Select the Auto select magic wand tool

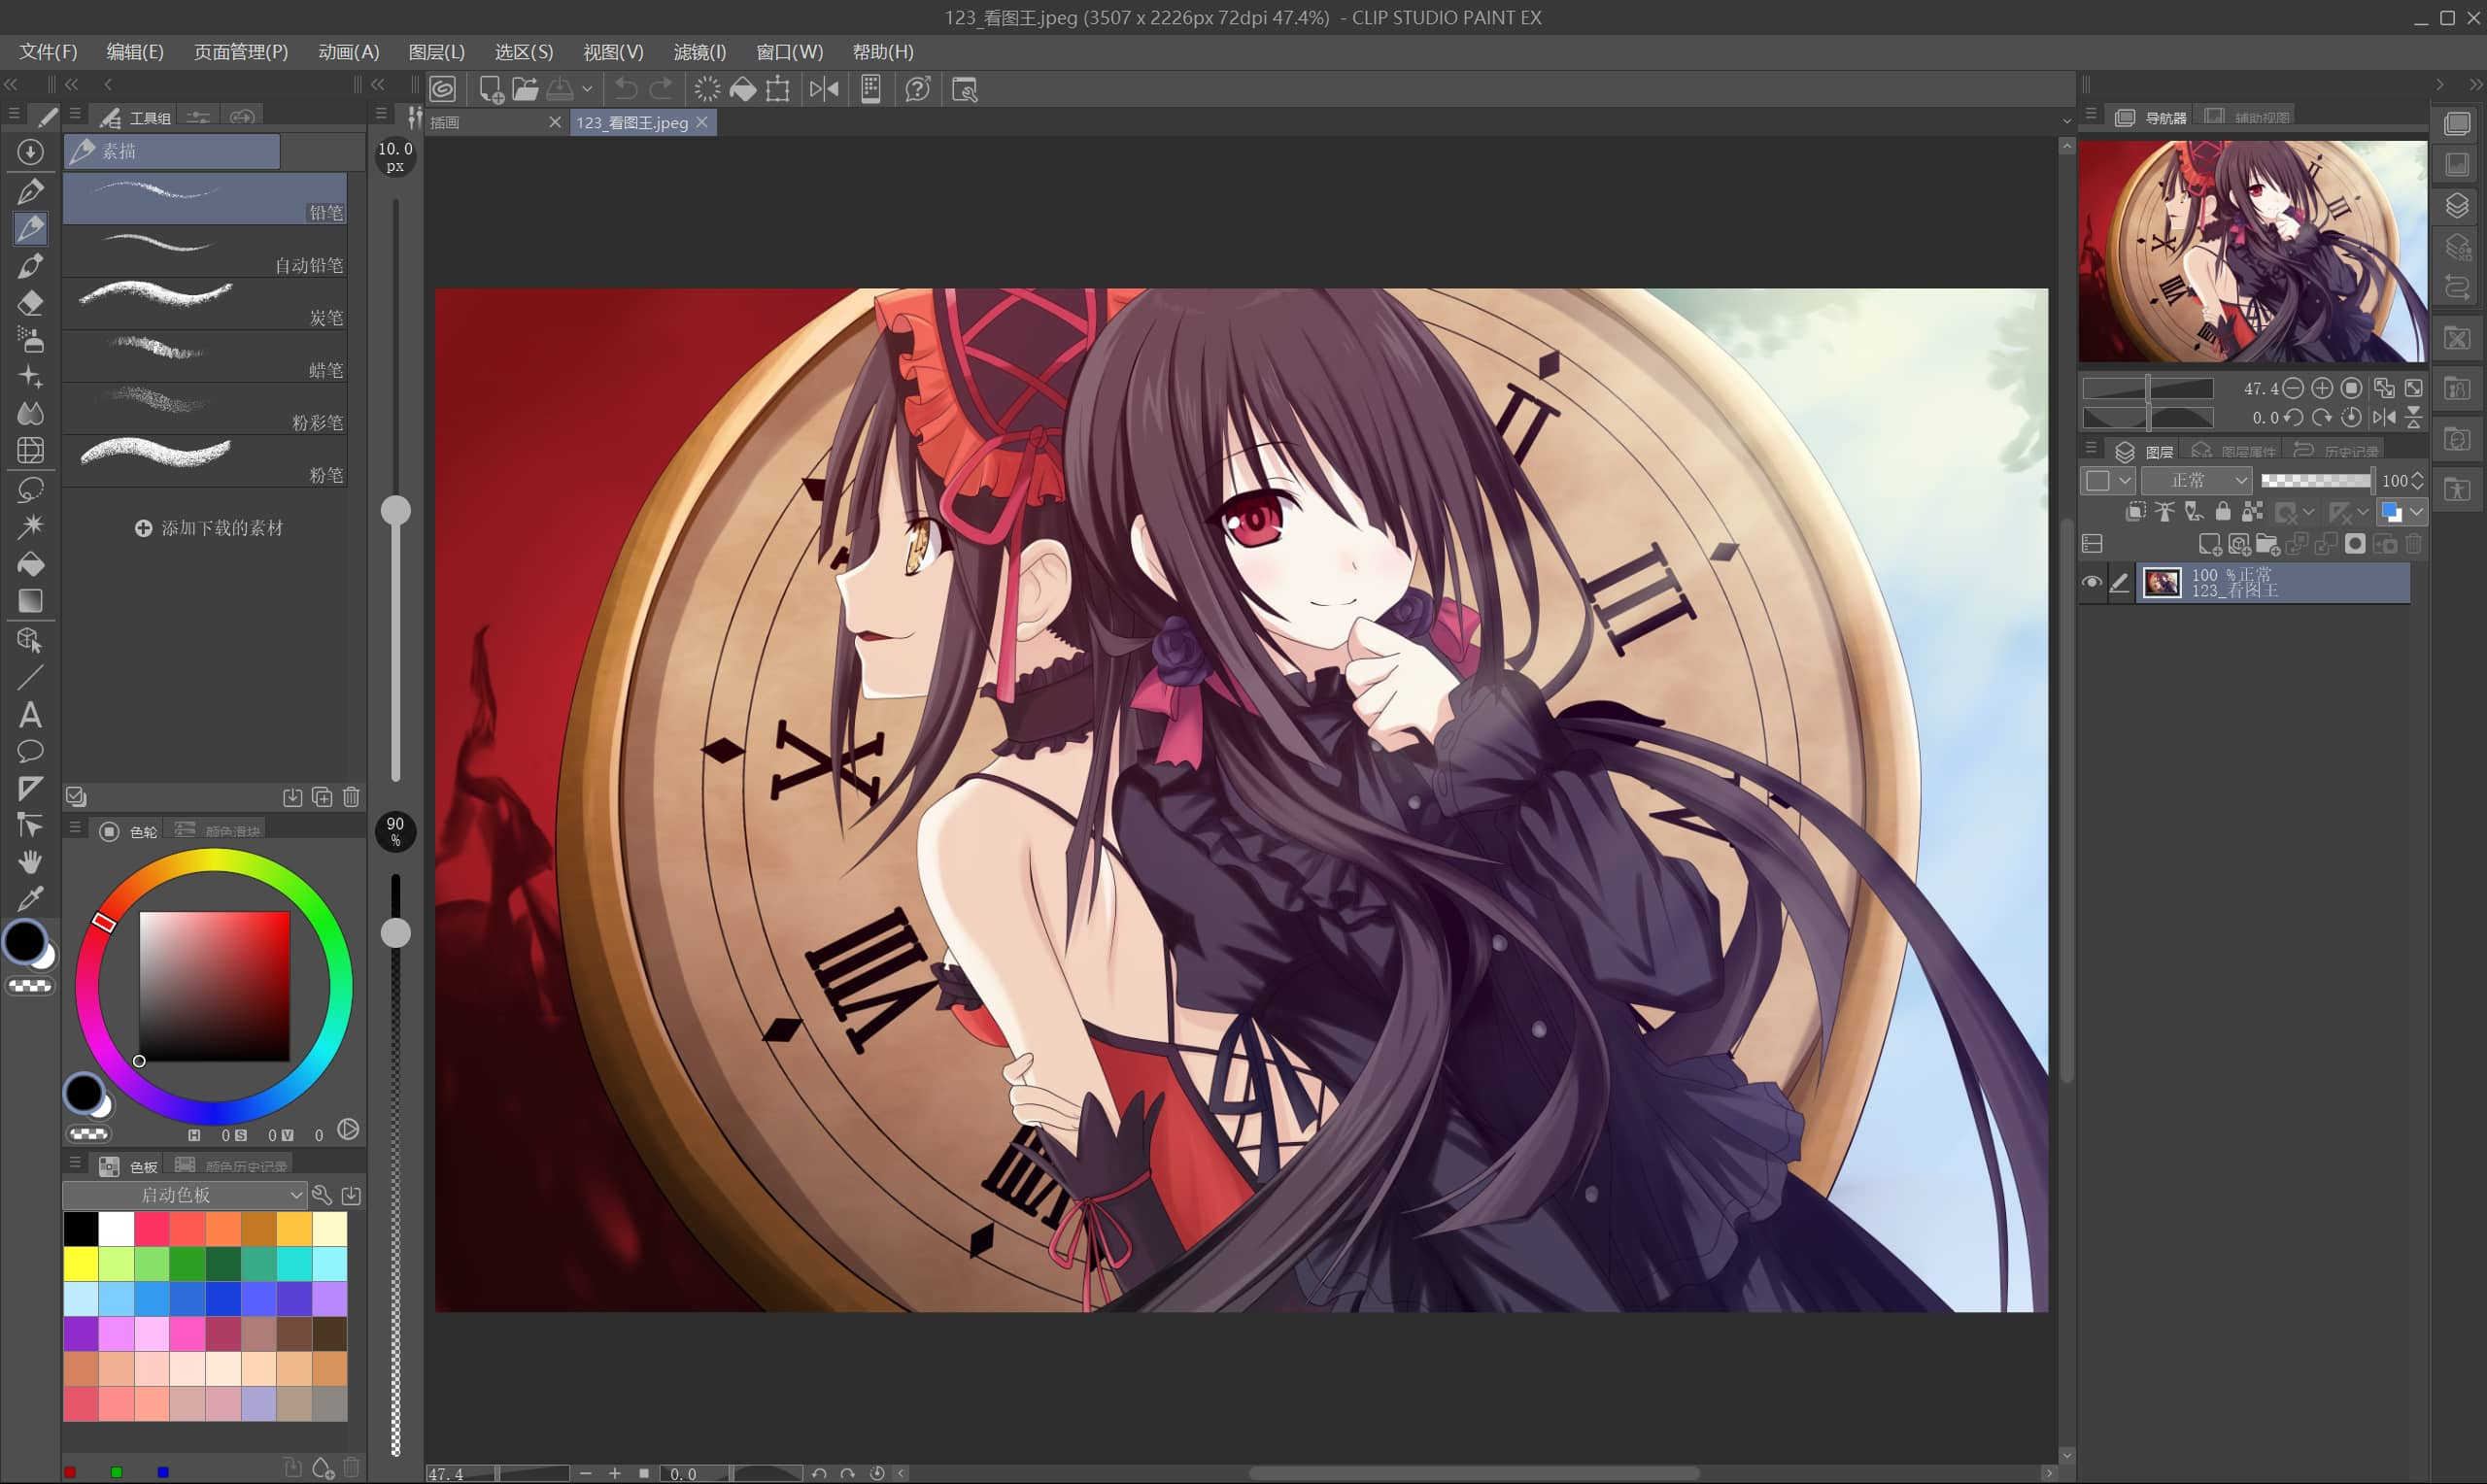point(30,526)
